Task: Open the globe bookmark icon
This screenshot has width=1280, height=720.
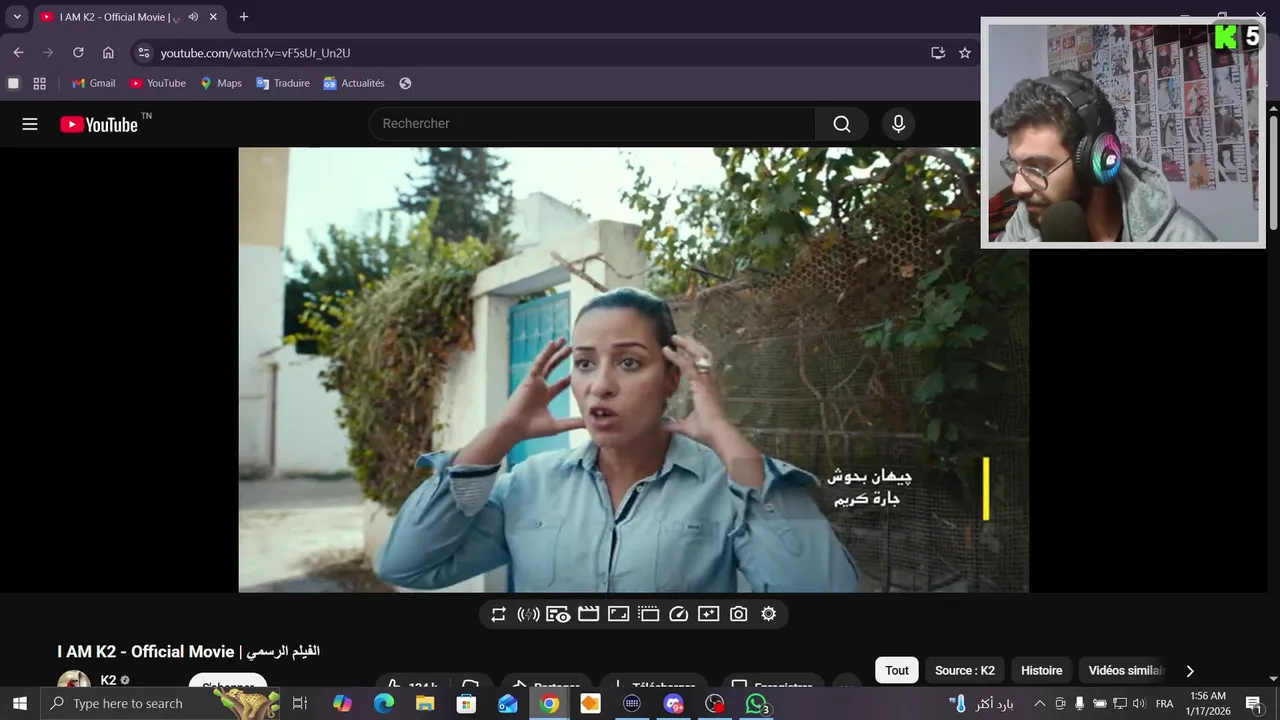Action: (x=405, y=83)
